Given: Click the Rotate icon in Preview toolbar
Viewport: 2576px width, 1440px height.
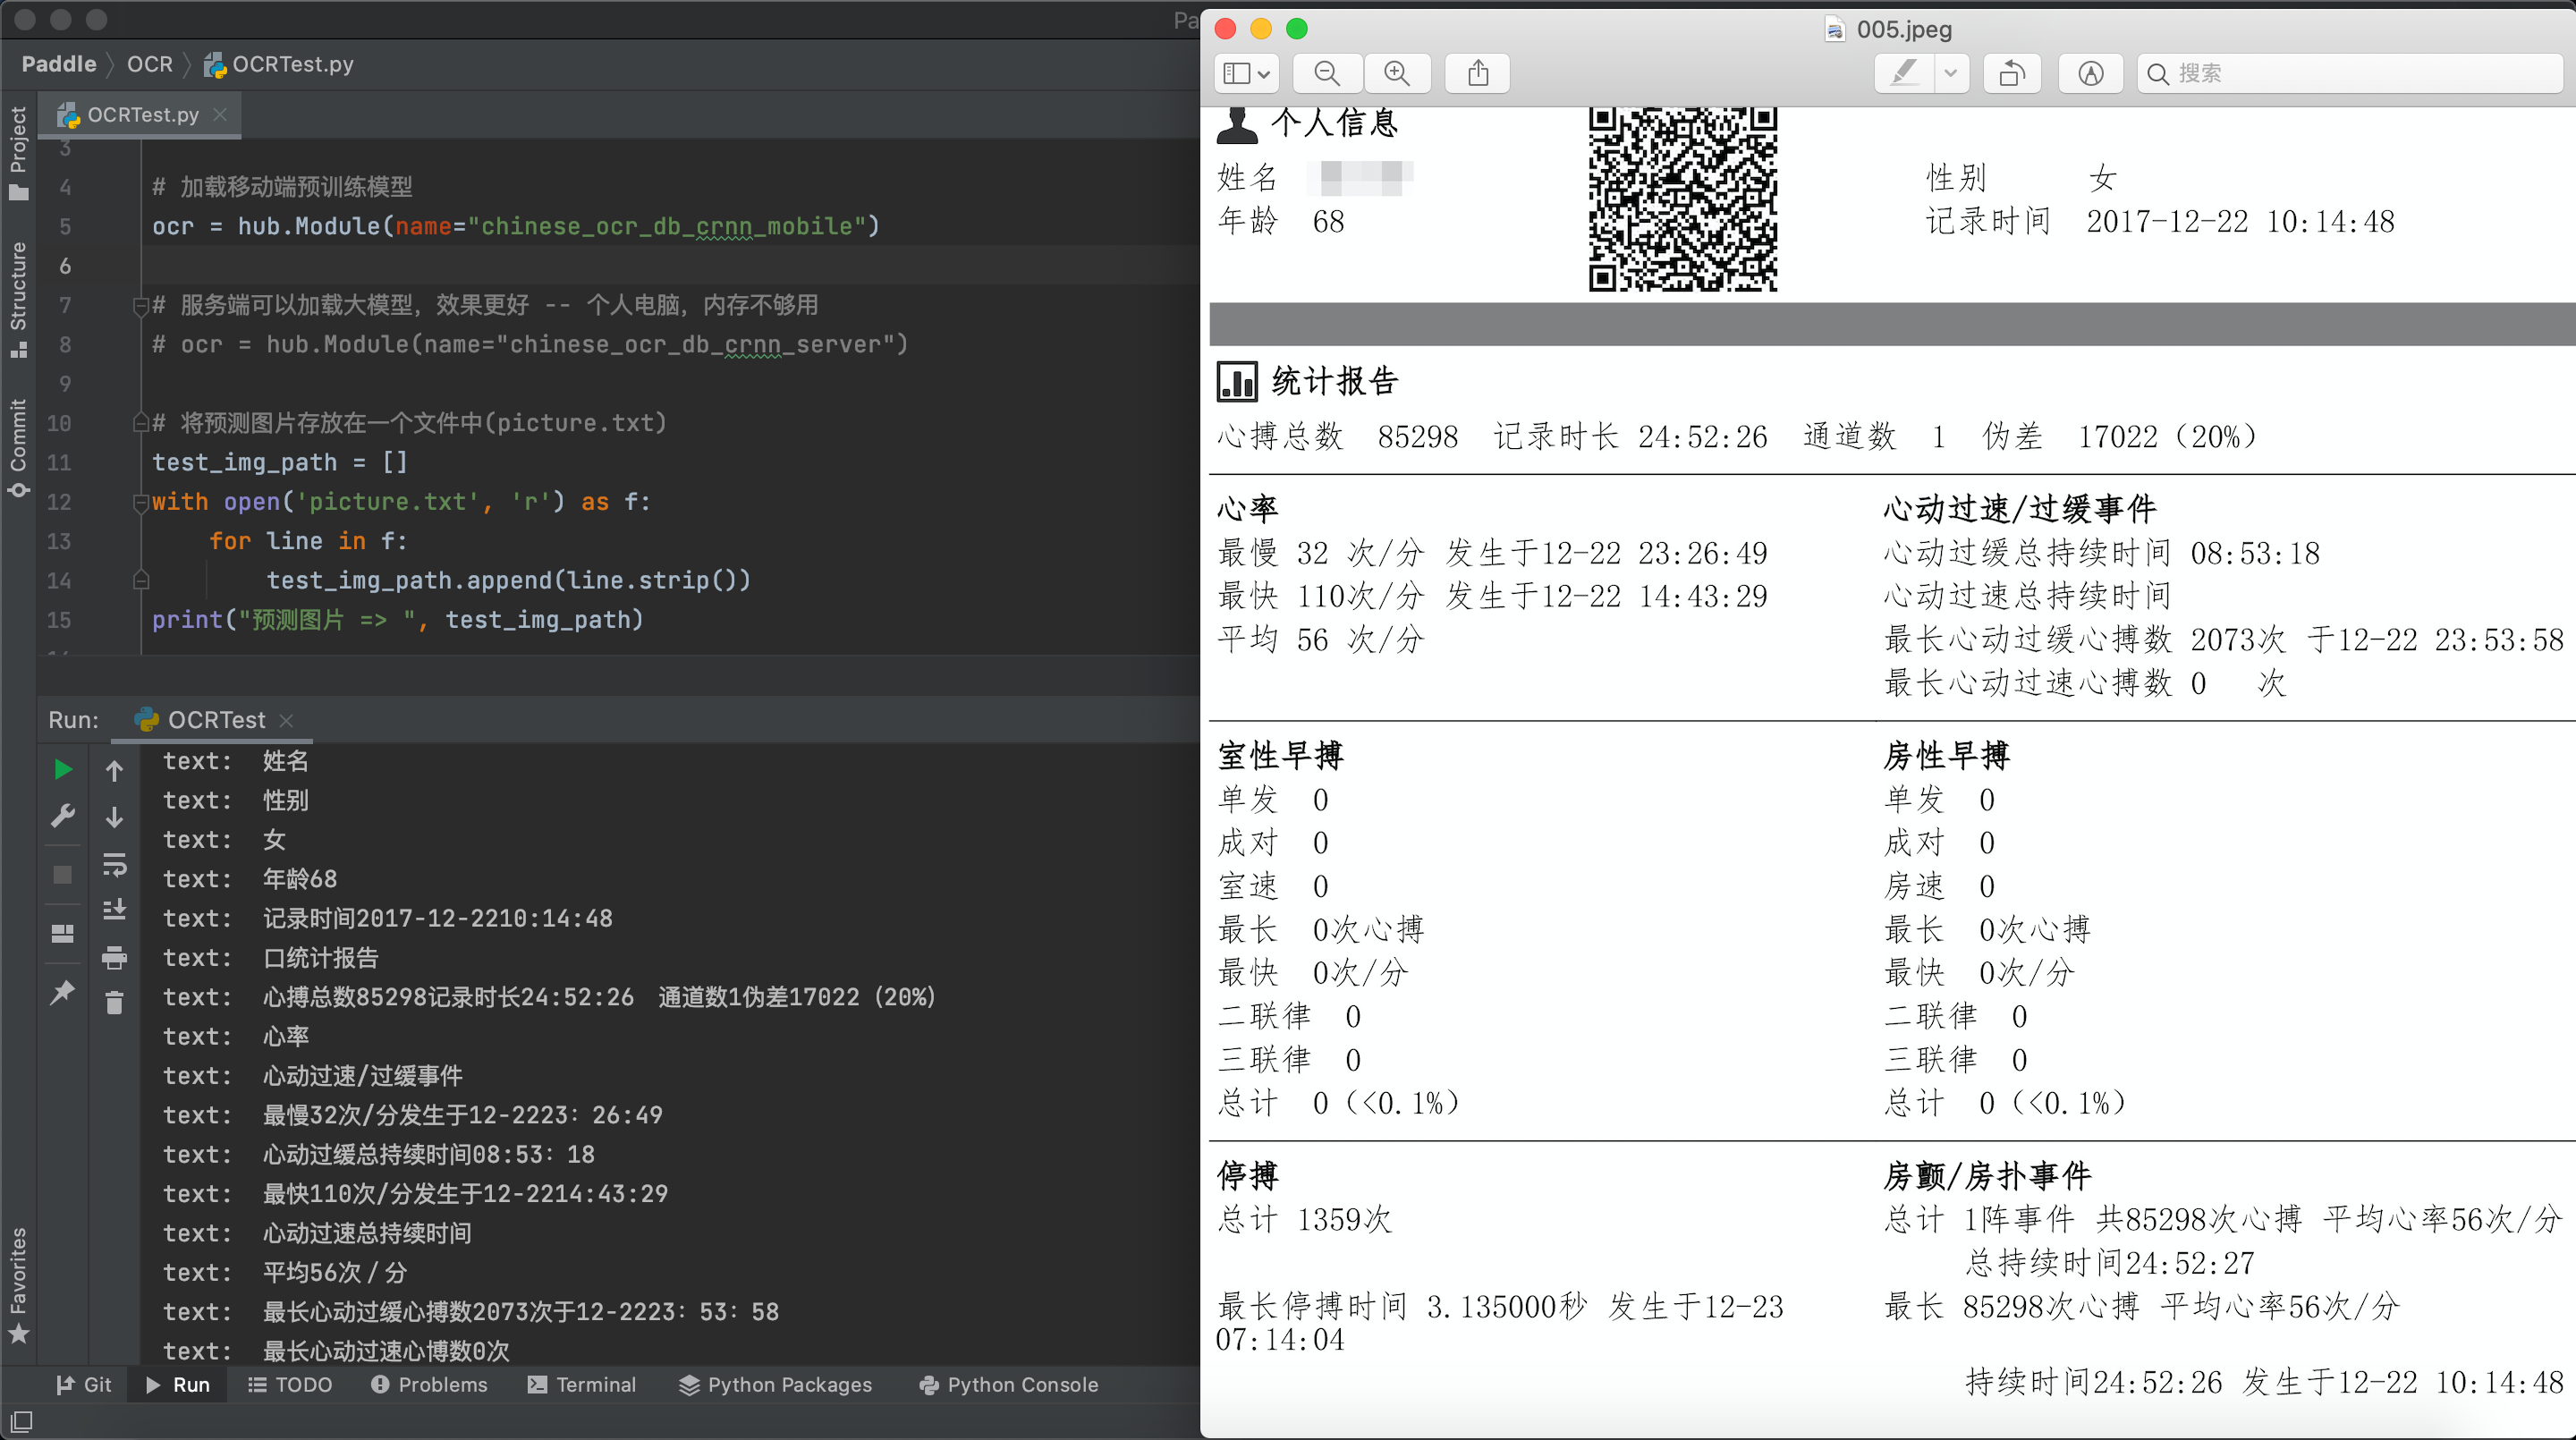Looking at the screenshot, I should click(2012, 73).
